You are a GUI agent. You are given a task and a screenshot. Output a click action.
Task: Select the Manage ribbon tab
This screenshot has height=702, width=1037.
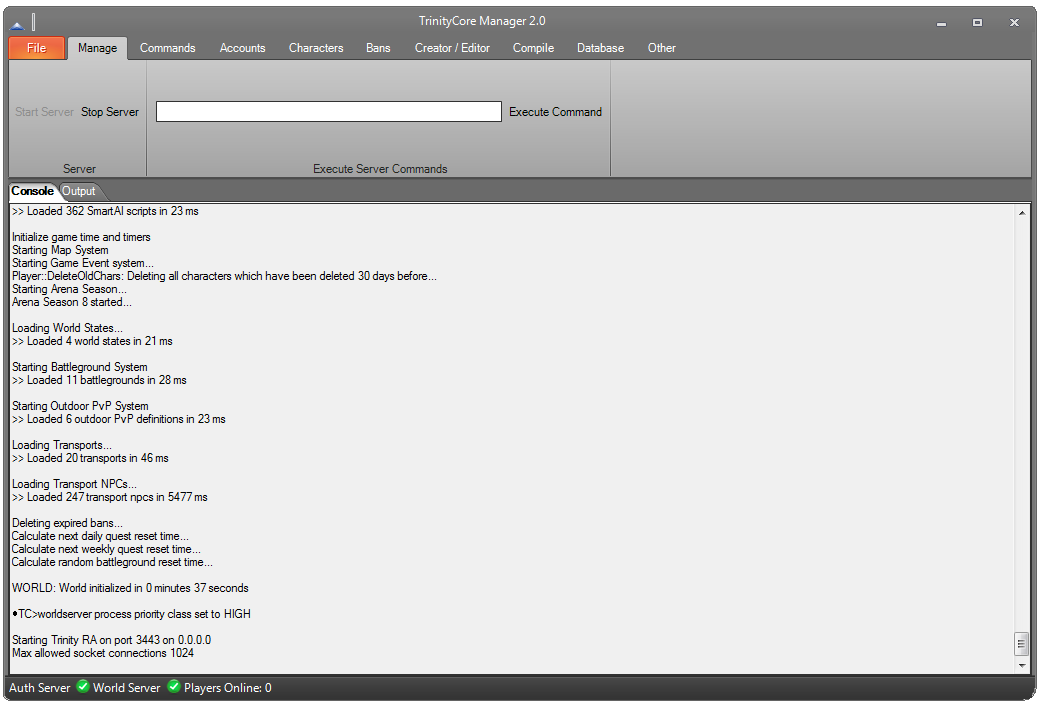97,48
